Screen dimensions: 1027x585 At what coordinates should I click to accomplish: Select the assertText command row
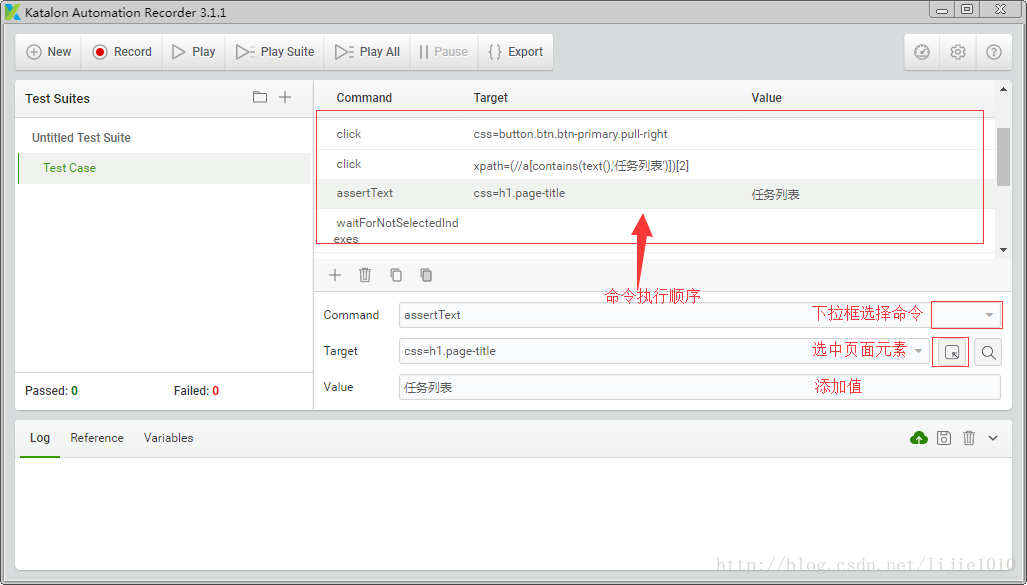[x=656, y=194]
